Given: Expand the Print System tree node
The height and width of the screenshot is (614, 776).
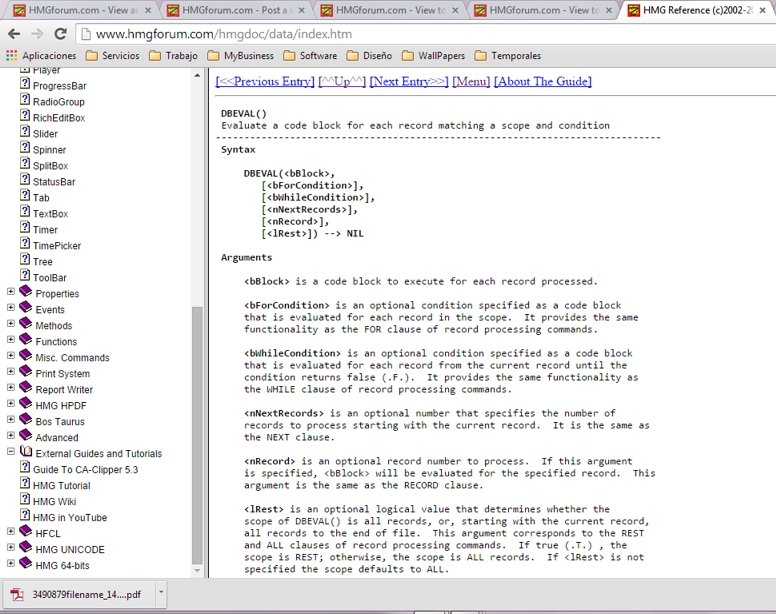Looking at the screenshot, I should click(11, 373).
